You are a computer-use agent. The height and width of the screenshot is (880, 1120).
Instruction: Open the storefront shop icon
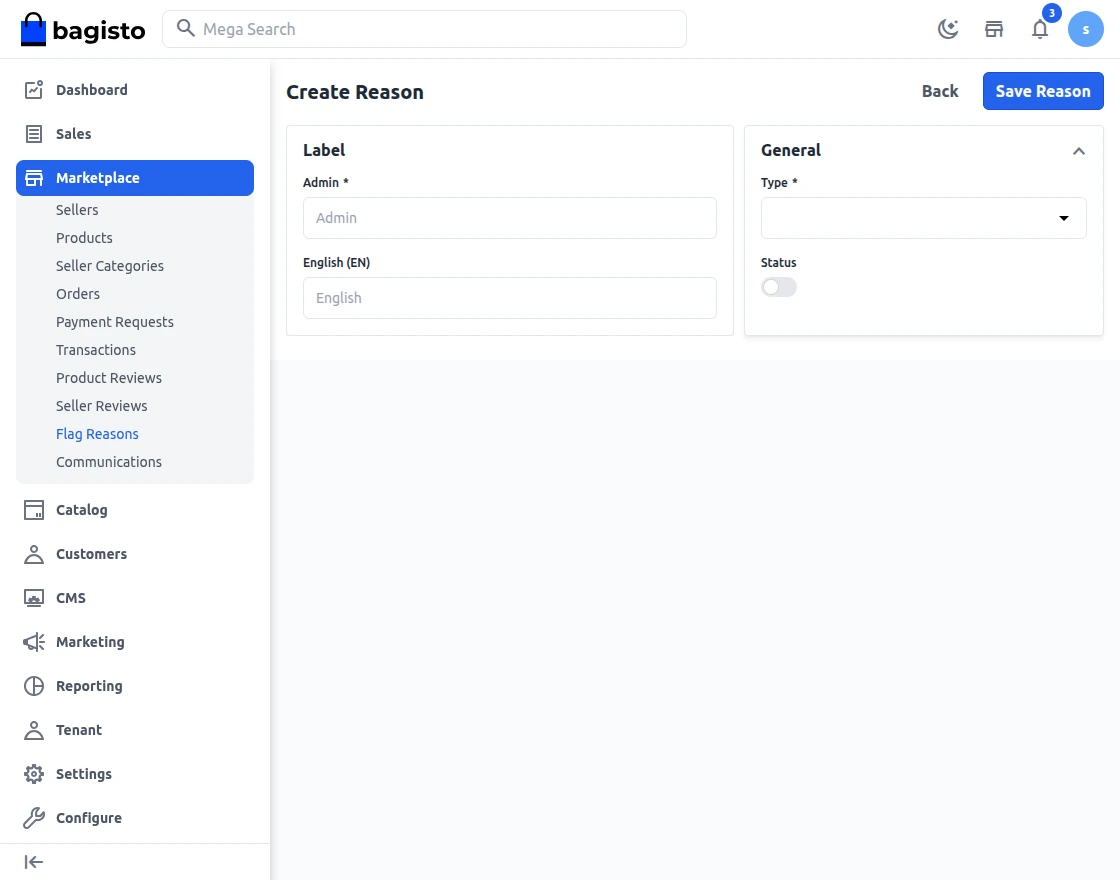[994, 29]
